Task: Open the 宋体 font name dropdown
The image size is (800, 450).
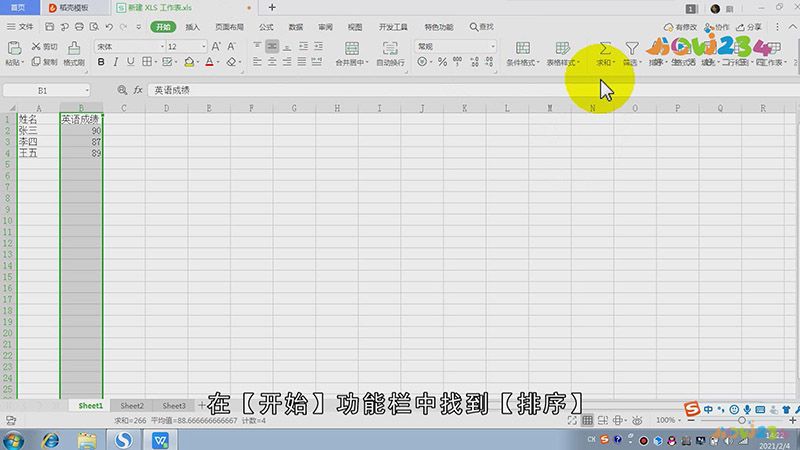Action: click(x=162, y=46)
